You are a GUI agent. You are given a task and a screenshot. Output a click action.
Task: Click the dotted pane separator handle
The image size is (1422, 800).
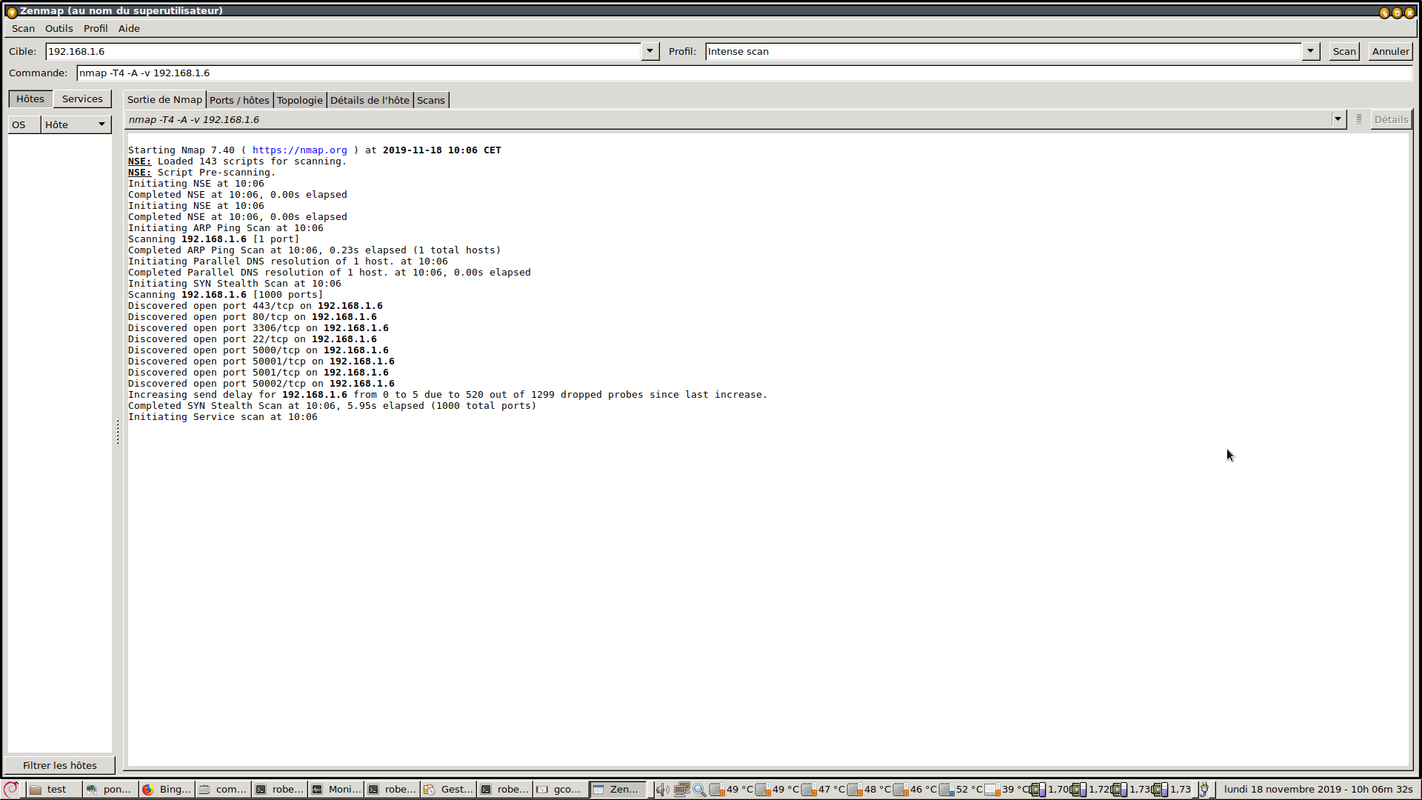coord(118,432)
